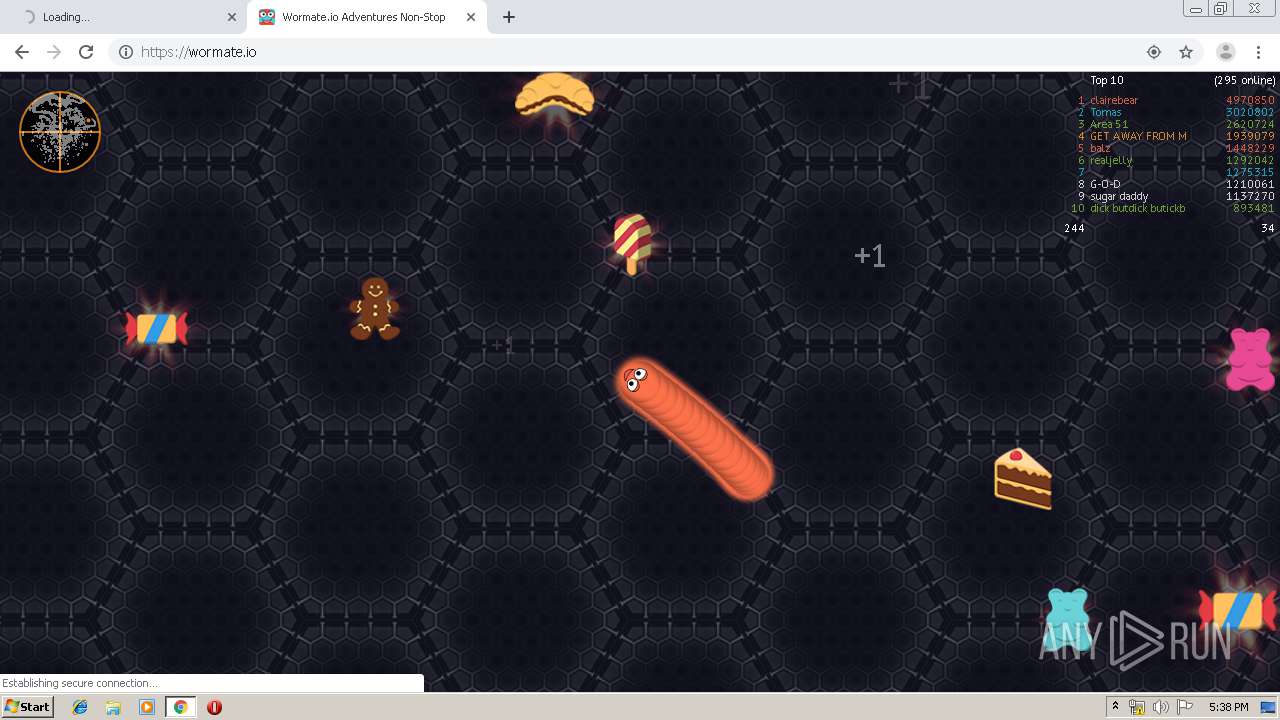Viewport: 1280px width, 720px height.
Task: Click the croissant food item
Action: pos(554,95)
